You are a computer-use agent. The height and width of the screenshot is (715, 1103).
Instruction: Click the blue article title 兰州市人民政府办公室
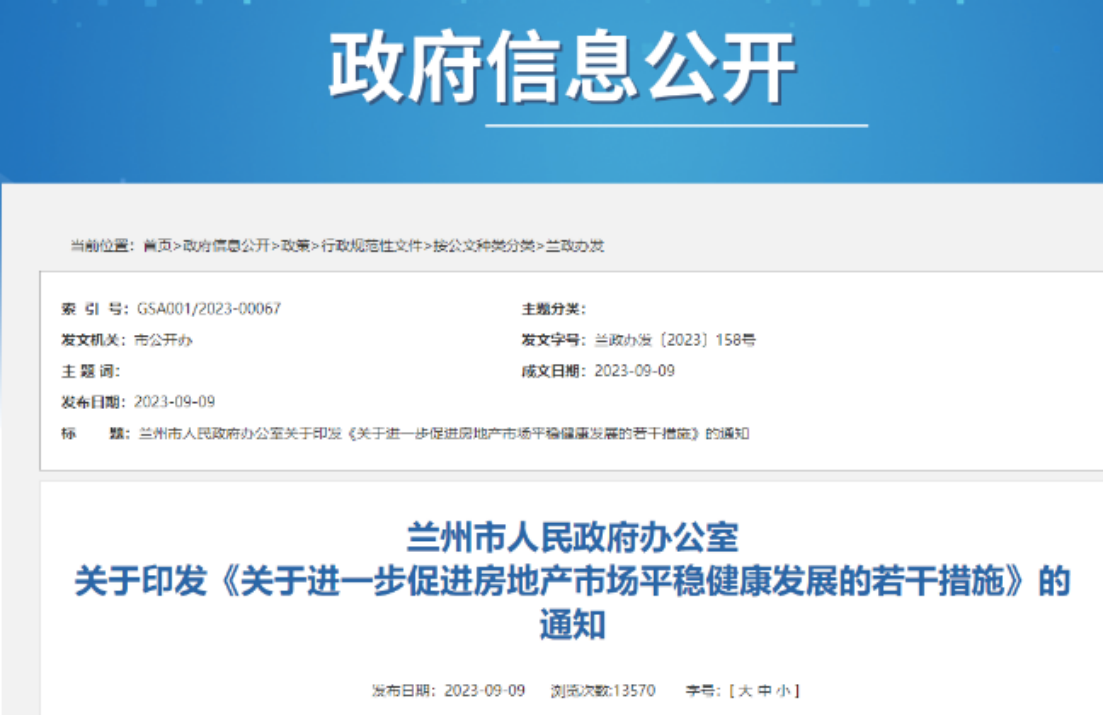(572, 538)
